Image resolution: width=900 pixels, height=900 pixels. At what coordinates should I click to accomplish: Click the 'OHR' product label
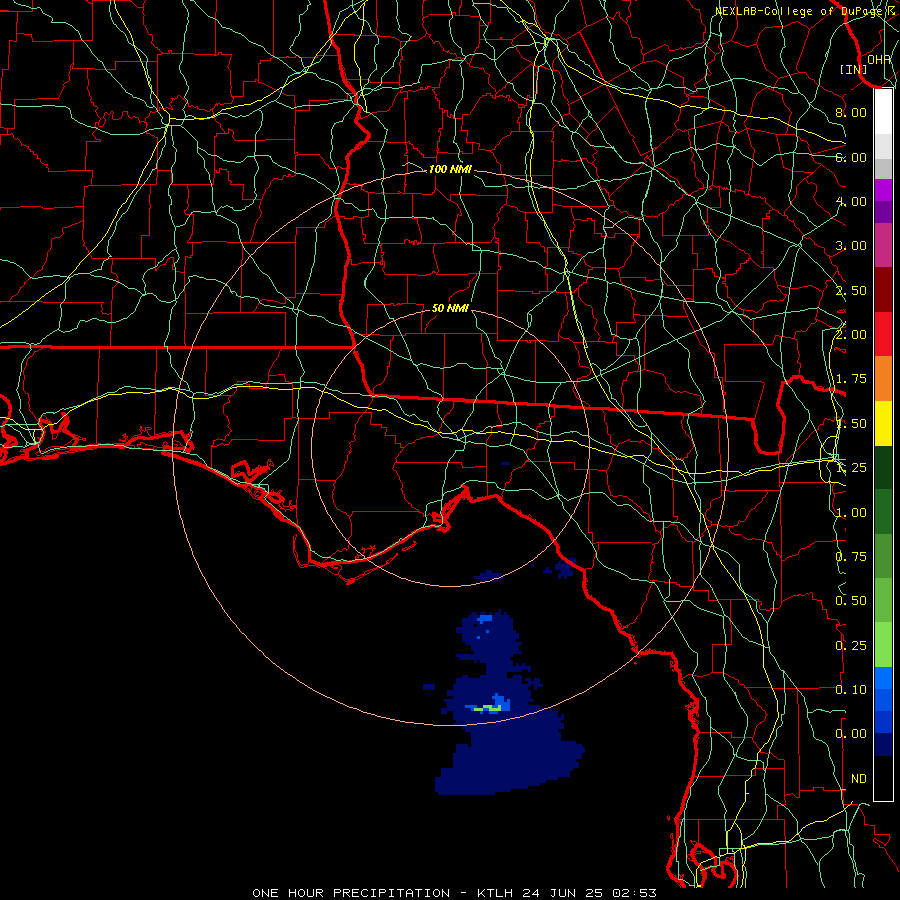[879, 59]
